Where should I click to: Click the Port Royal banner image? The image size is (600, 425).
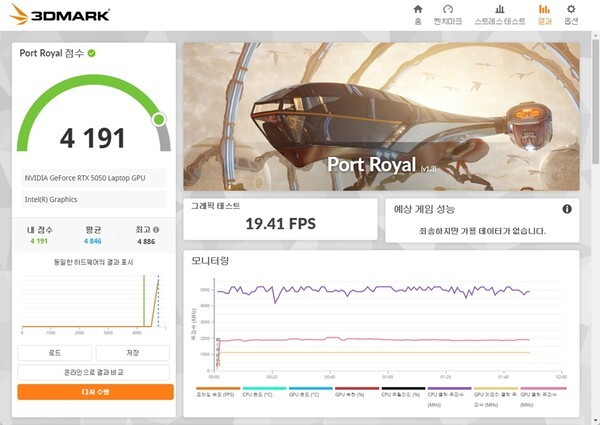381,115
